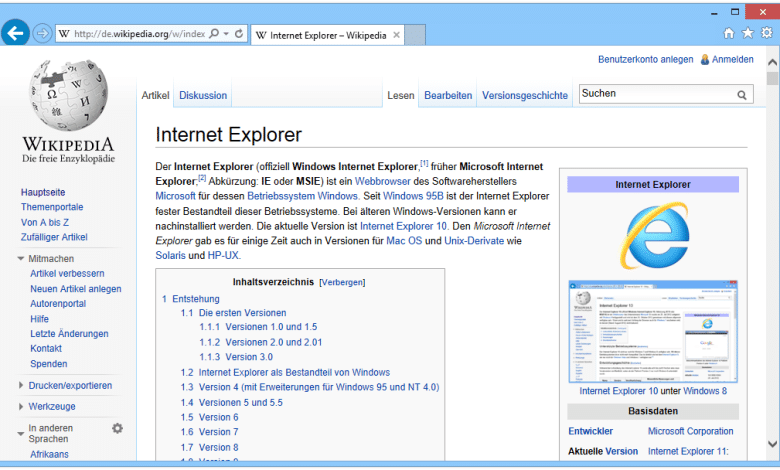Open Zufälliger Artikel link
Viewport: 780px width, 470px height.
click(x=54, y=237)
